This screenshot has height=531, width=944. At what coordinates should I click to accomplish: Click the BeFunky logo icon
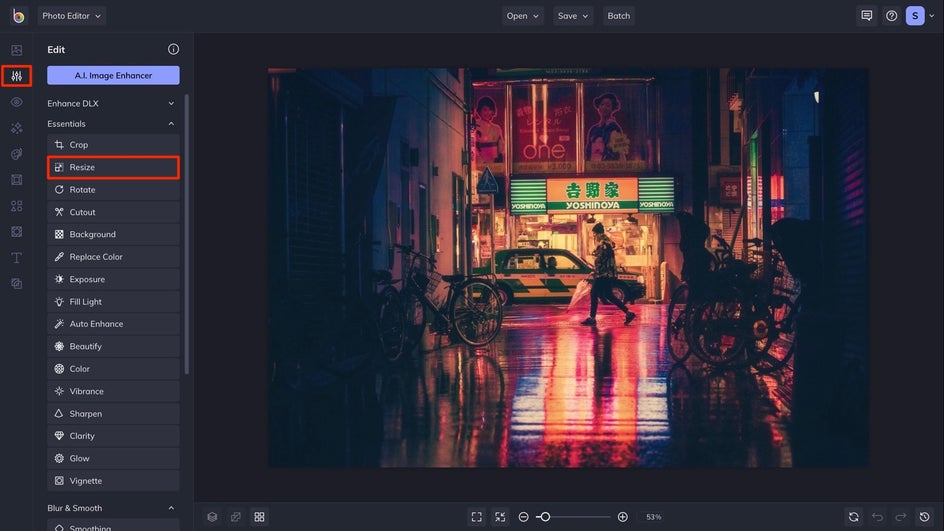click(x=18, y=16)
